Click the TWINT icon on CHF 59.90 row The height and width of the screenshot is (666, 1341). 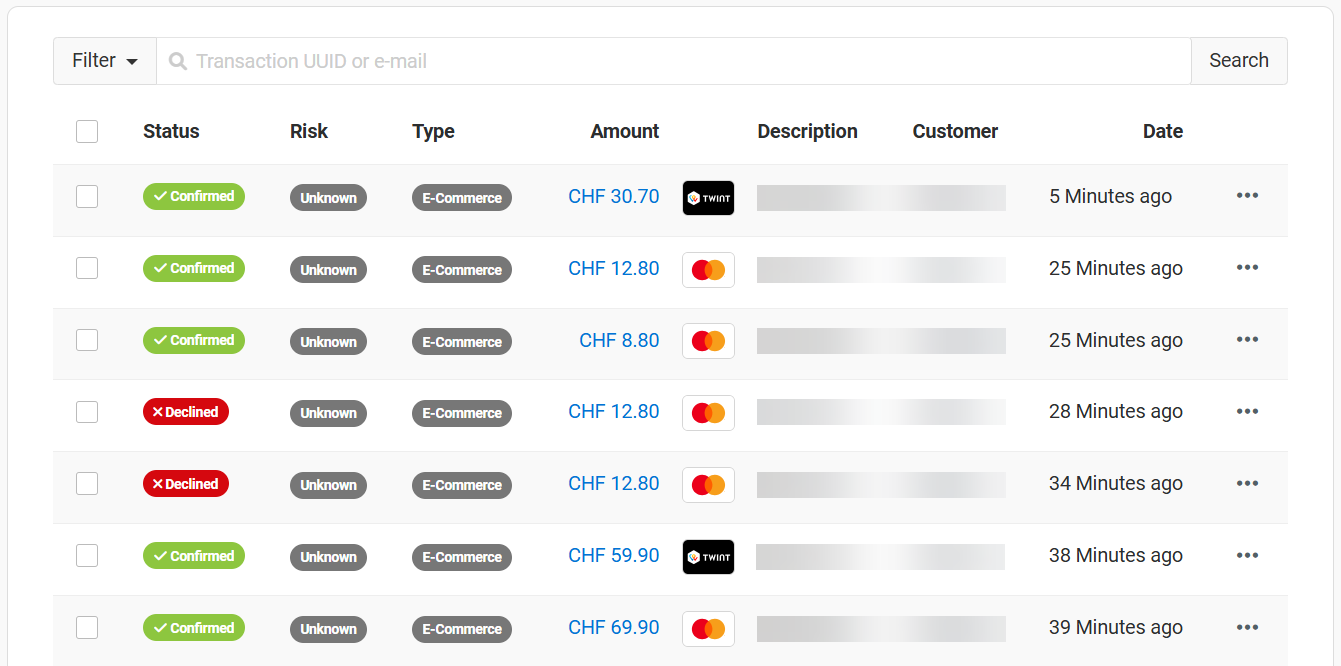(708, 557)
